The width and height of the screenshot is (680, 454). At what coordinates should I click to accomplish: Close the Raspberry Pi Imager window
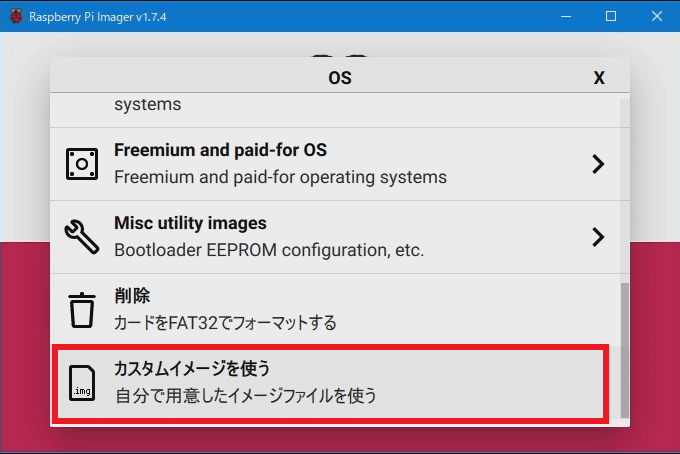pos(657,16)
